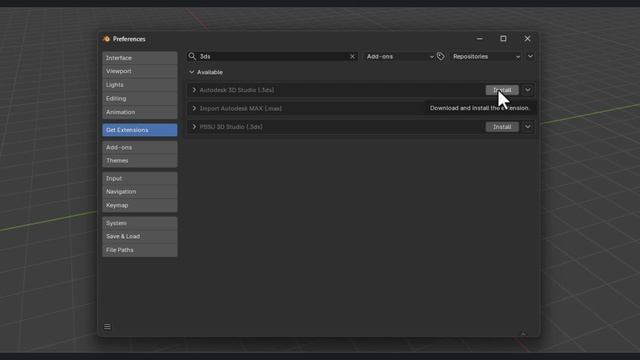Viewport: 640px width, 360px height.
Task: Open the System preferences section
Action: click(140, 223)
